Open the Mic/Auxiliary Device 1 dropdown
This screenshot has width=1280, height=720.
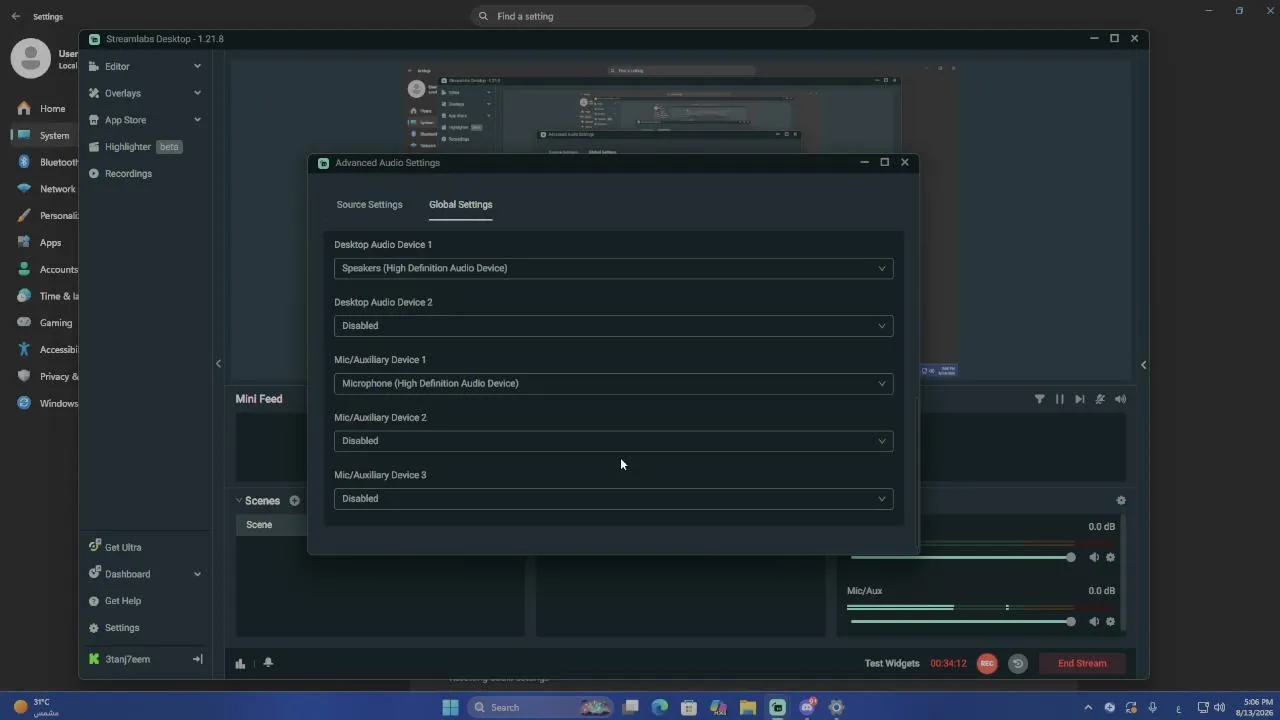coord(613,383)
